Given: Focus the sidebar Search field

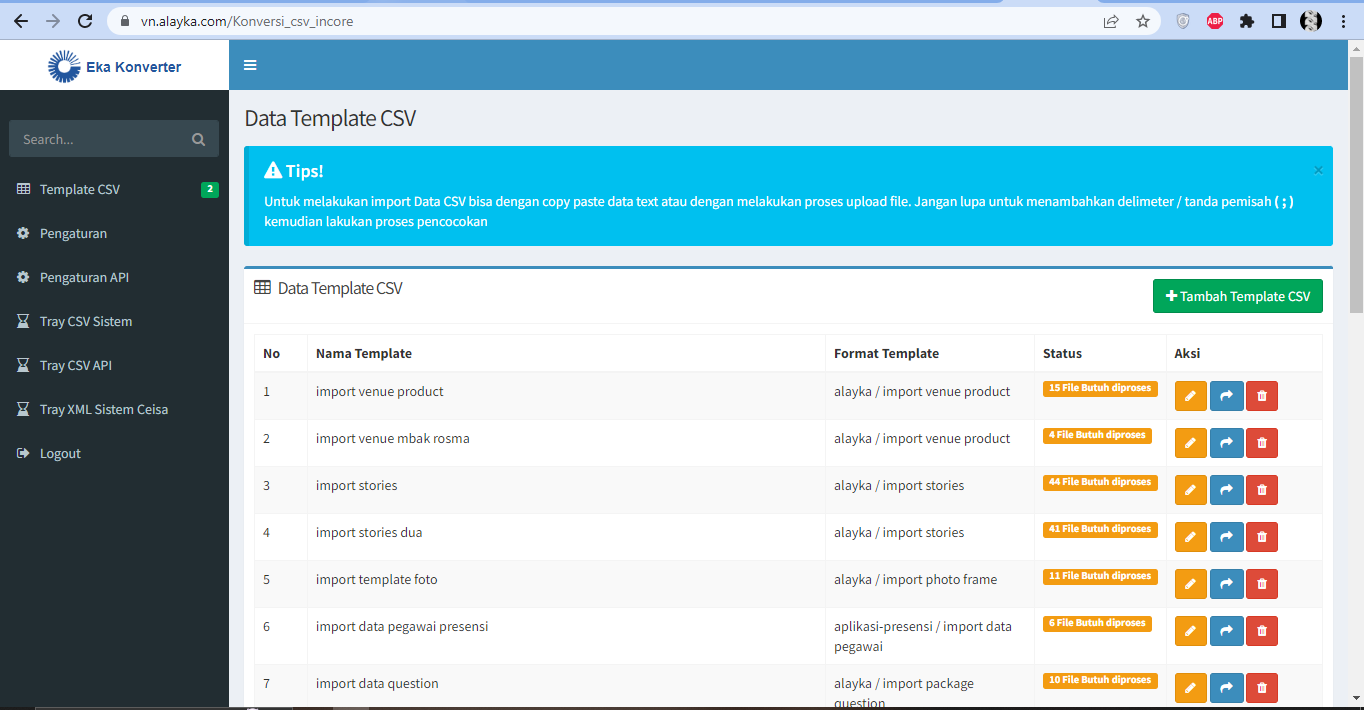Looking at the screenshot, I should pos(98,139).
